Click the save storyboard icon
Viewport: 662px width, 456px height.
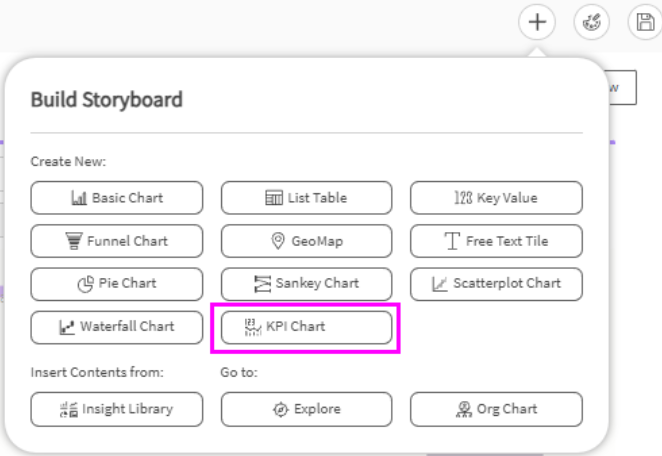click(x=644, y=22)
